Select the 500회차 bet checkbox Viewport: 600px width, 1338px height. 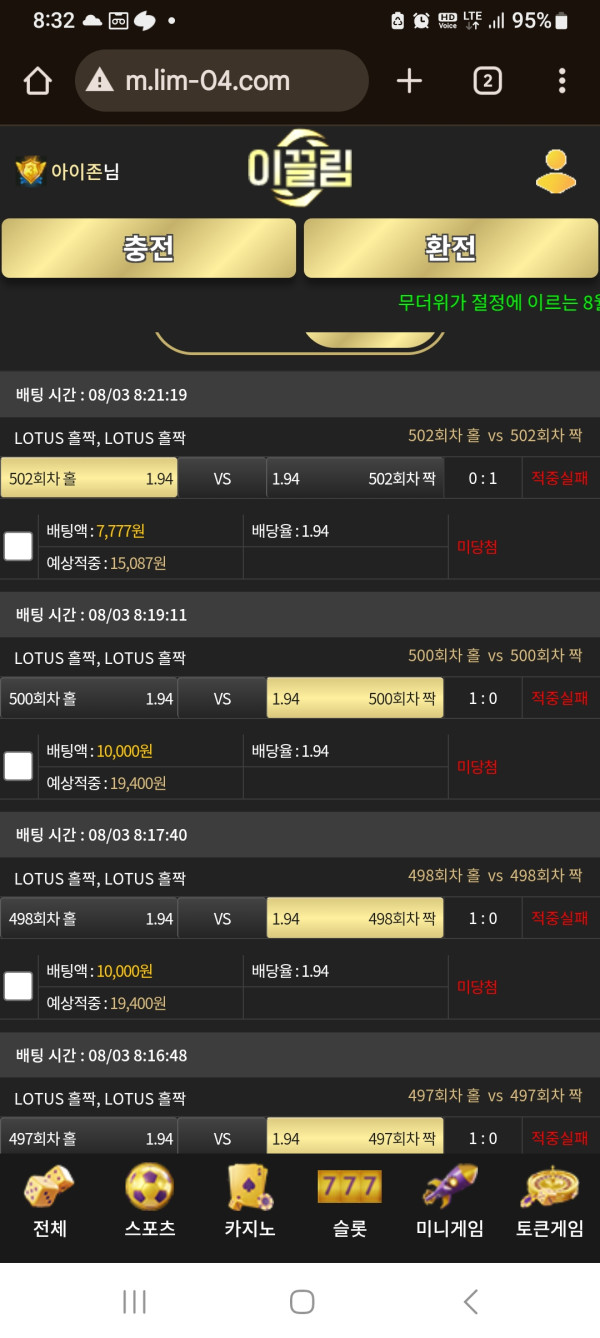18,766
